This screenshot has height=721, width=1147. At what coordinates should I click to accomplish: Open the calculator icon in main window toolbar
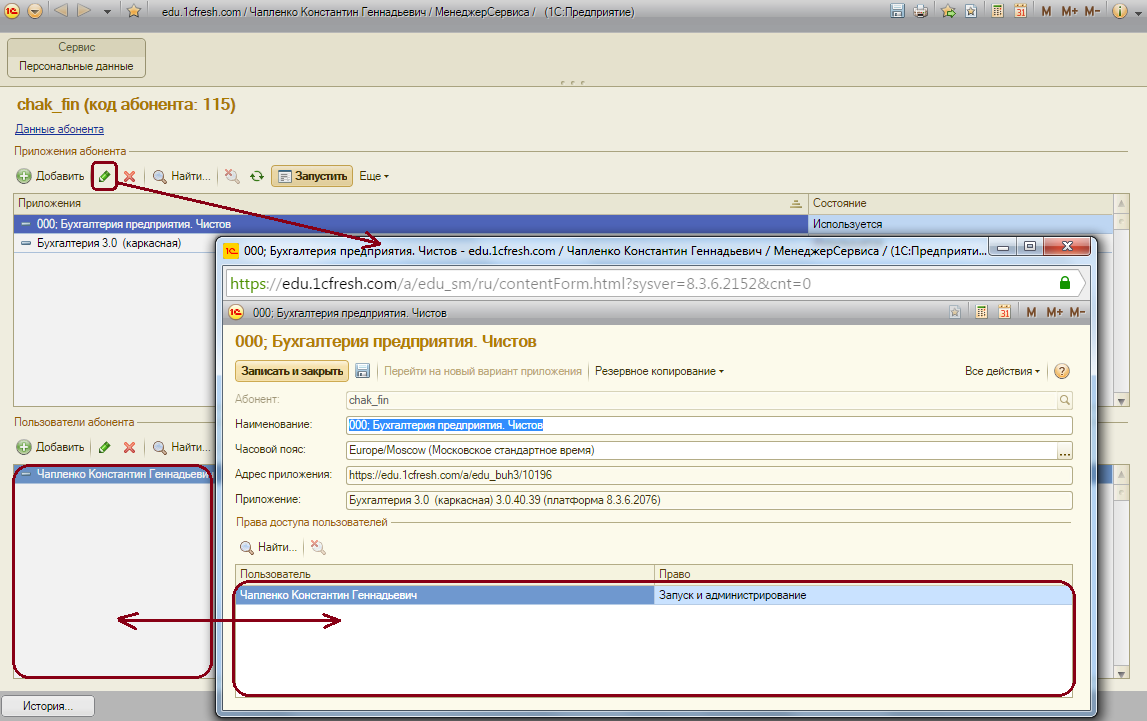click(997, 11)
